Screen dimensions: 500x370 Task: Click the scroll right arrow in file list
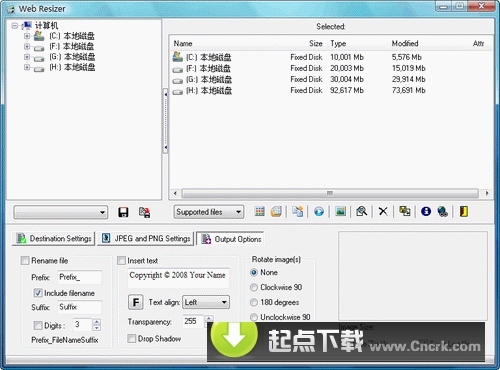click(487, 193)
